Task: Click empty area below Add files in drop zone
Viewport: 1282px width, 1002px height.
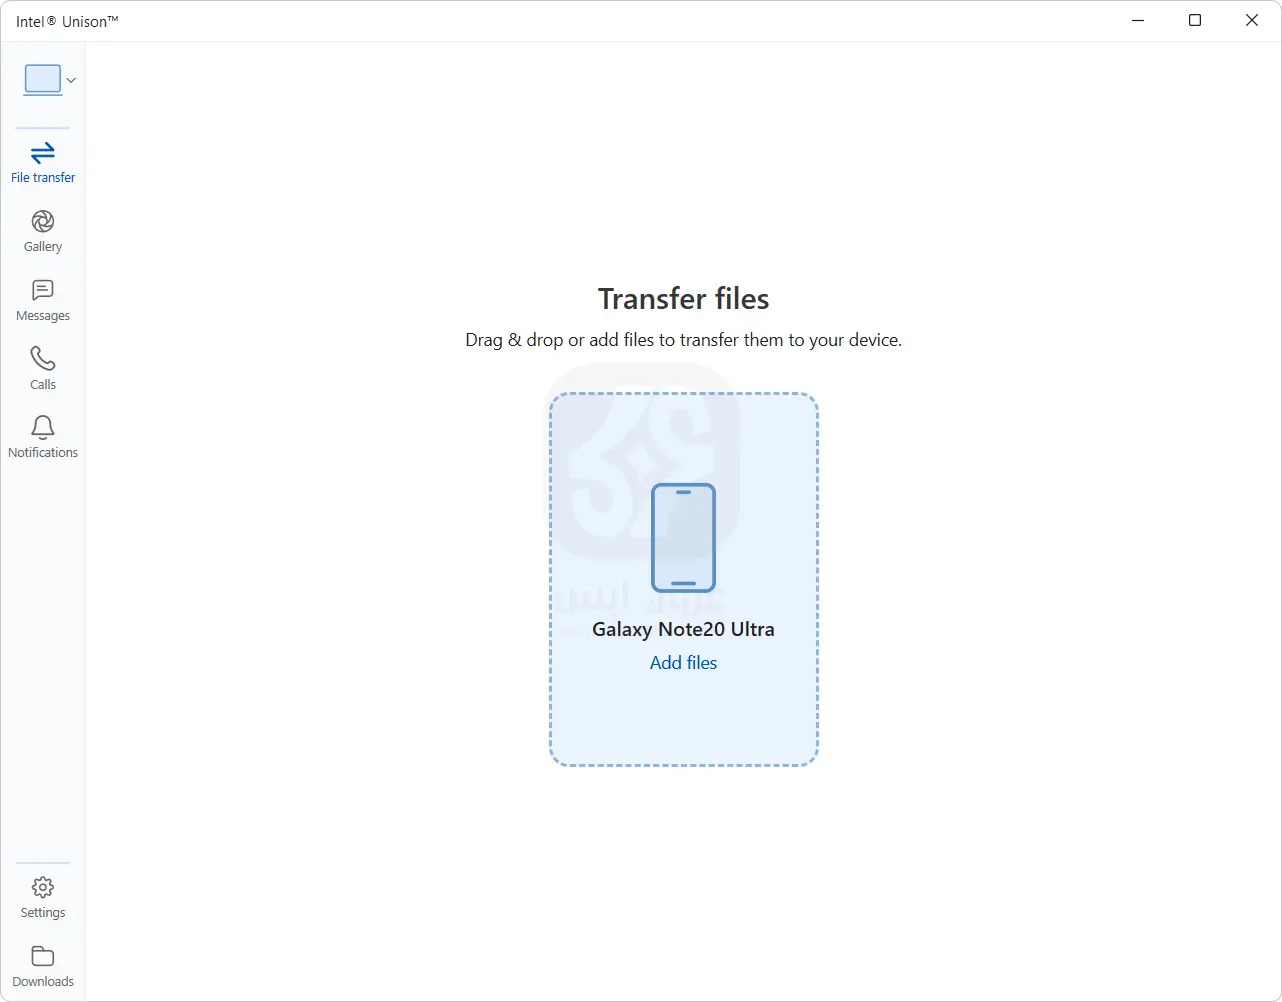Action: click(683, 720)
